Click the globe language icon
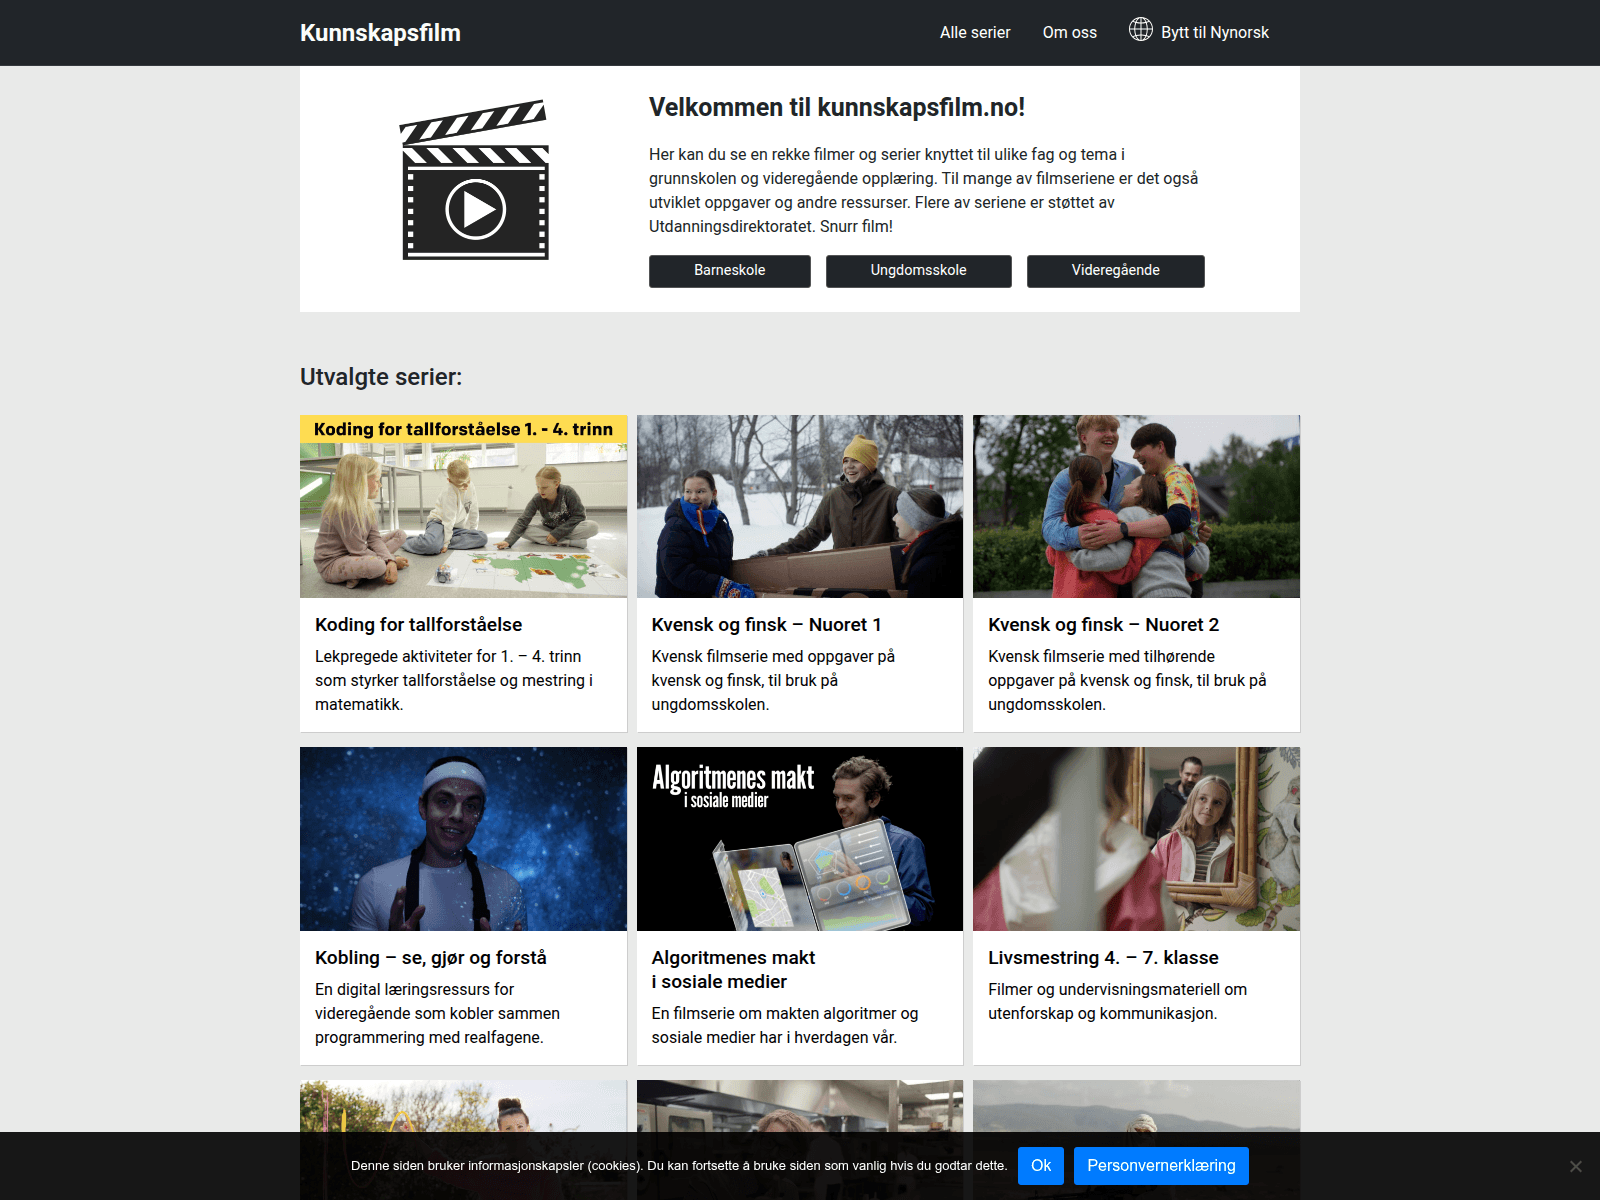Screen dimensions: 1600x1200 pyautogui.click(x=1141, y=30)
